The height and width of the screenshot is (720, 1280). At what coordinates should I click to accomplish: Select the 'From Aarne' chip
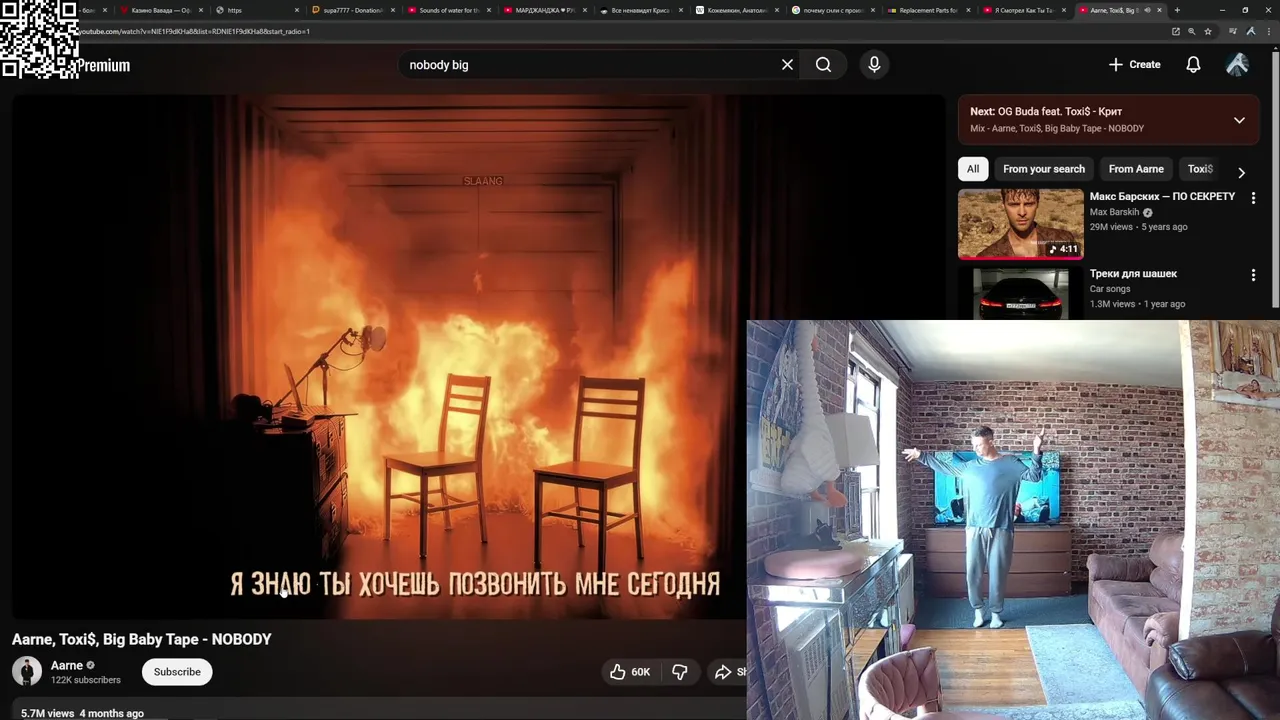click(1136, 169)
